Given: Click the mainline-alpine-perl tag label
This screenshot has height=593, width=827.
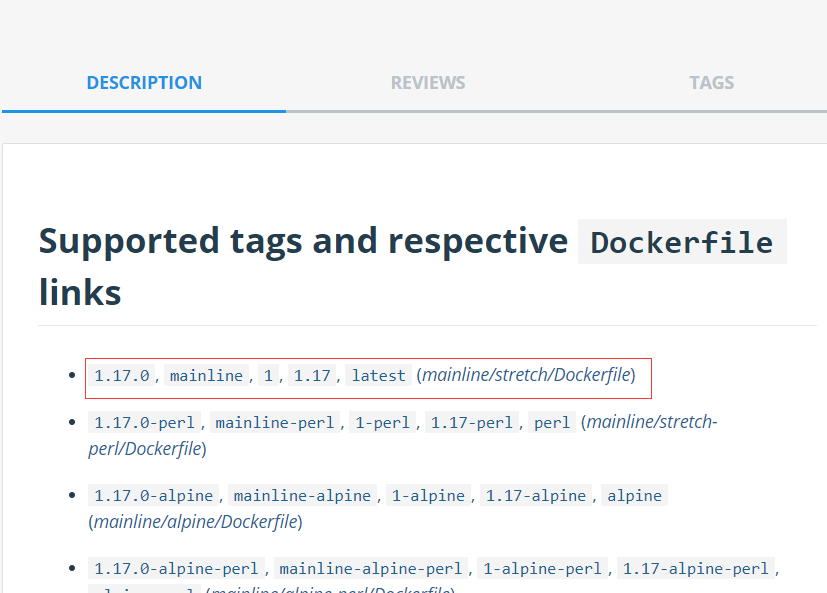Looking at the screenshot, I should 371,569.
